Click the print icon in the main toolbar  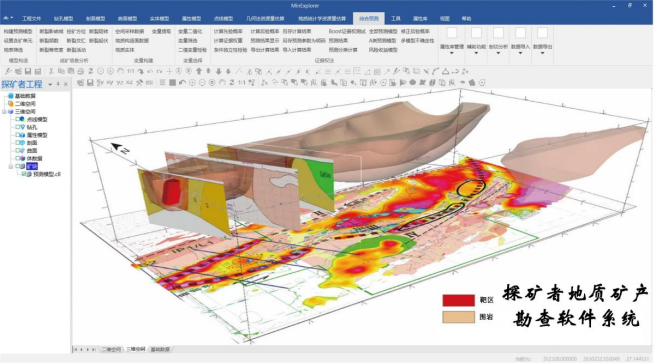click(x=81, y=71)
